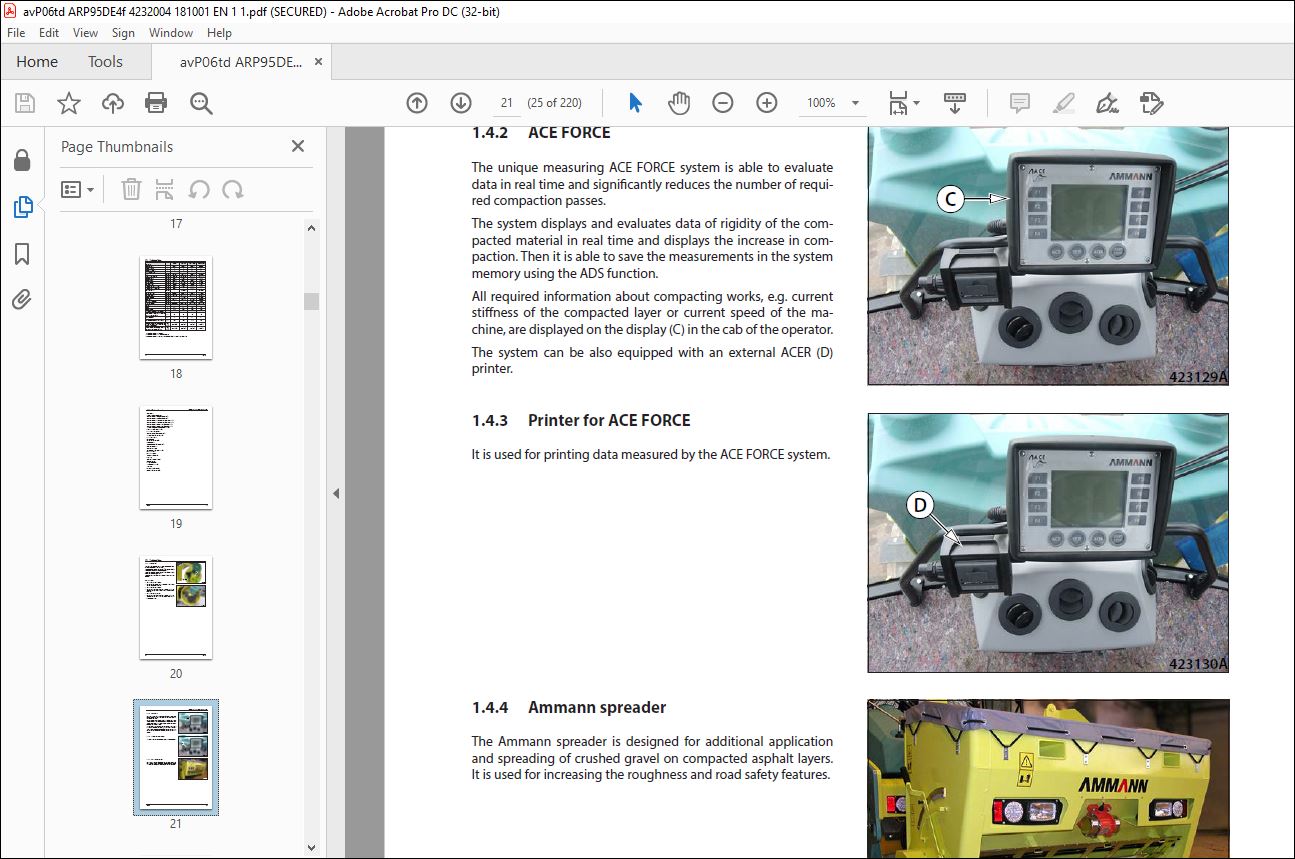Click the page count (25 of 220) text

(555, 103)
